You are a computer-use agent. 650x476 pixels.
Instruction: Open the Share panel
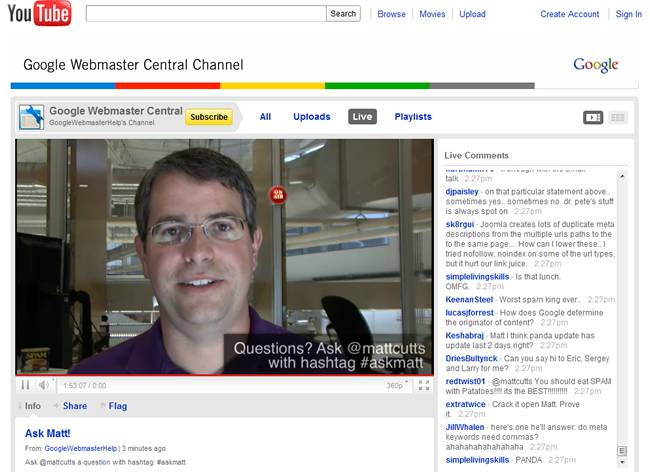pos(74,406)
